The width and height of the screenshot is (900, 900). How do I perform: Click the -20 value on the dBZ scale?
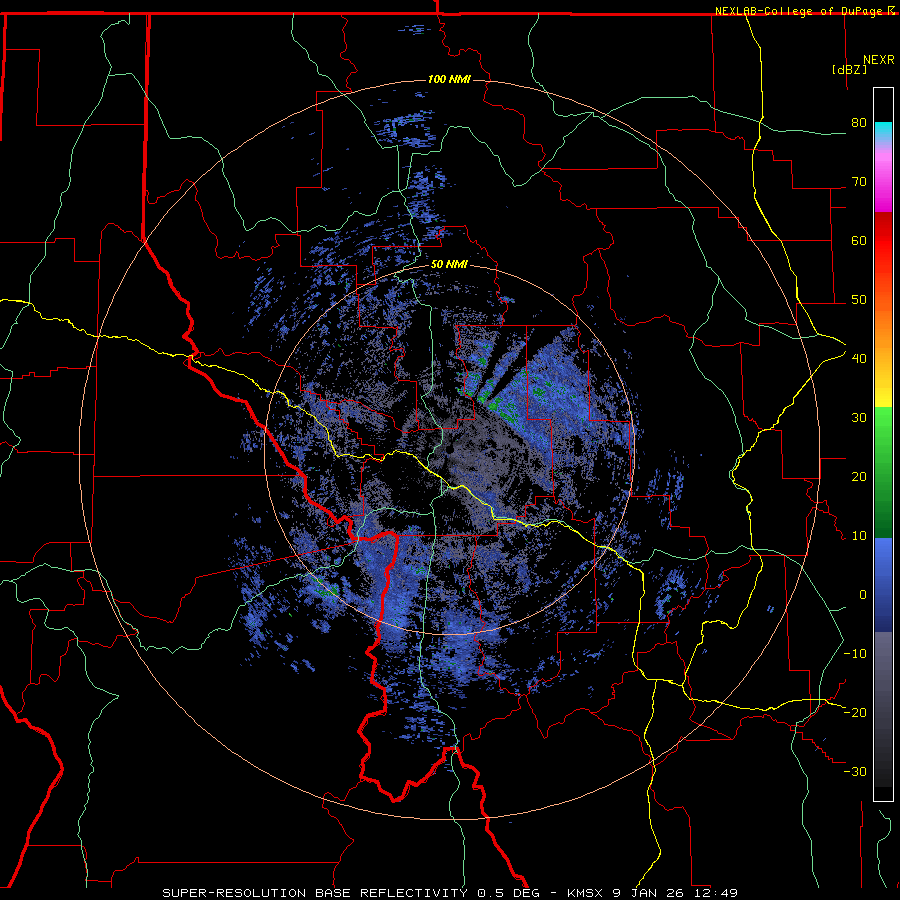click(855, 713)
